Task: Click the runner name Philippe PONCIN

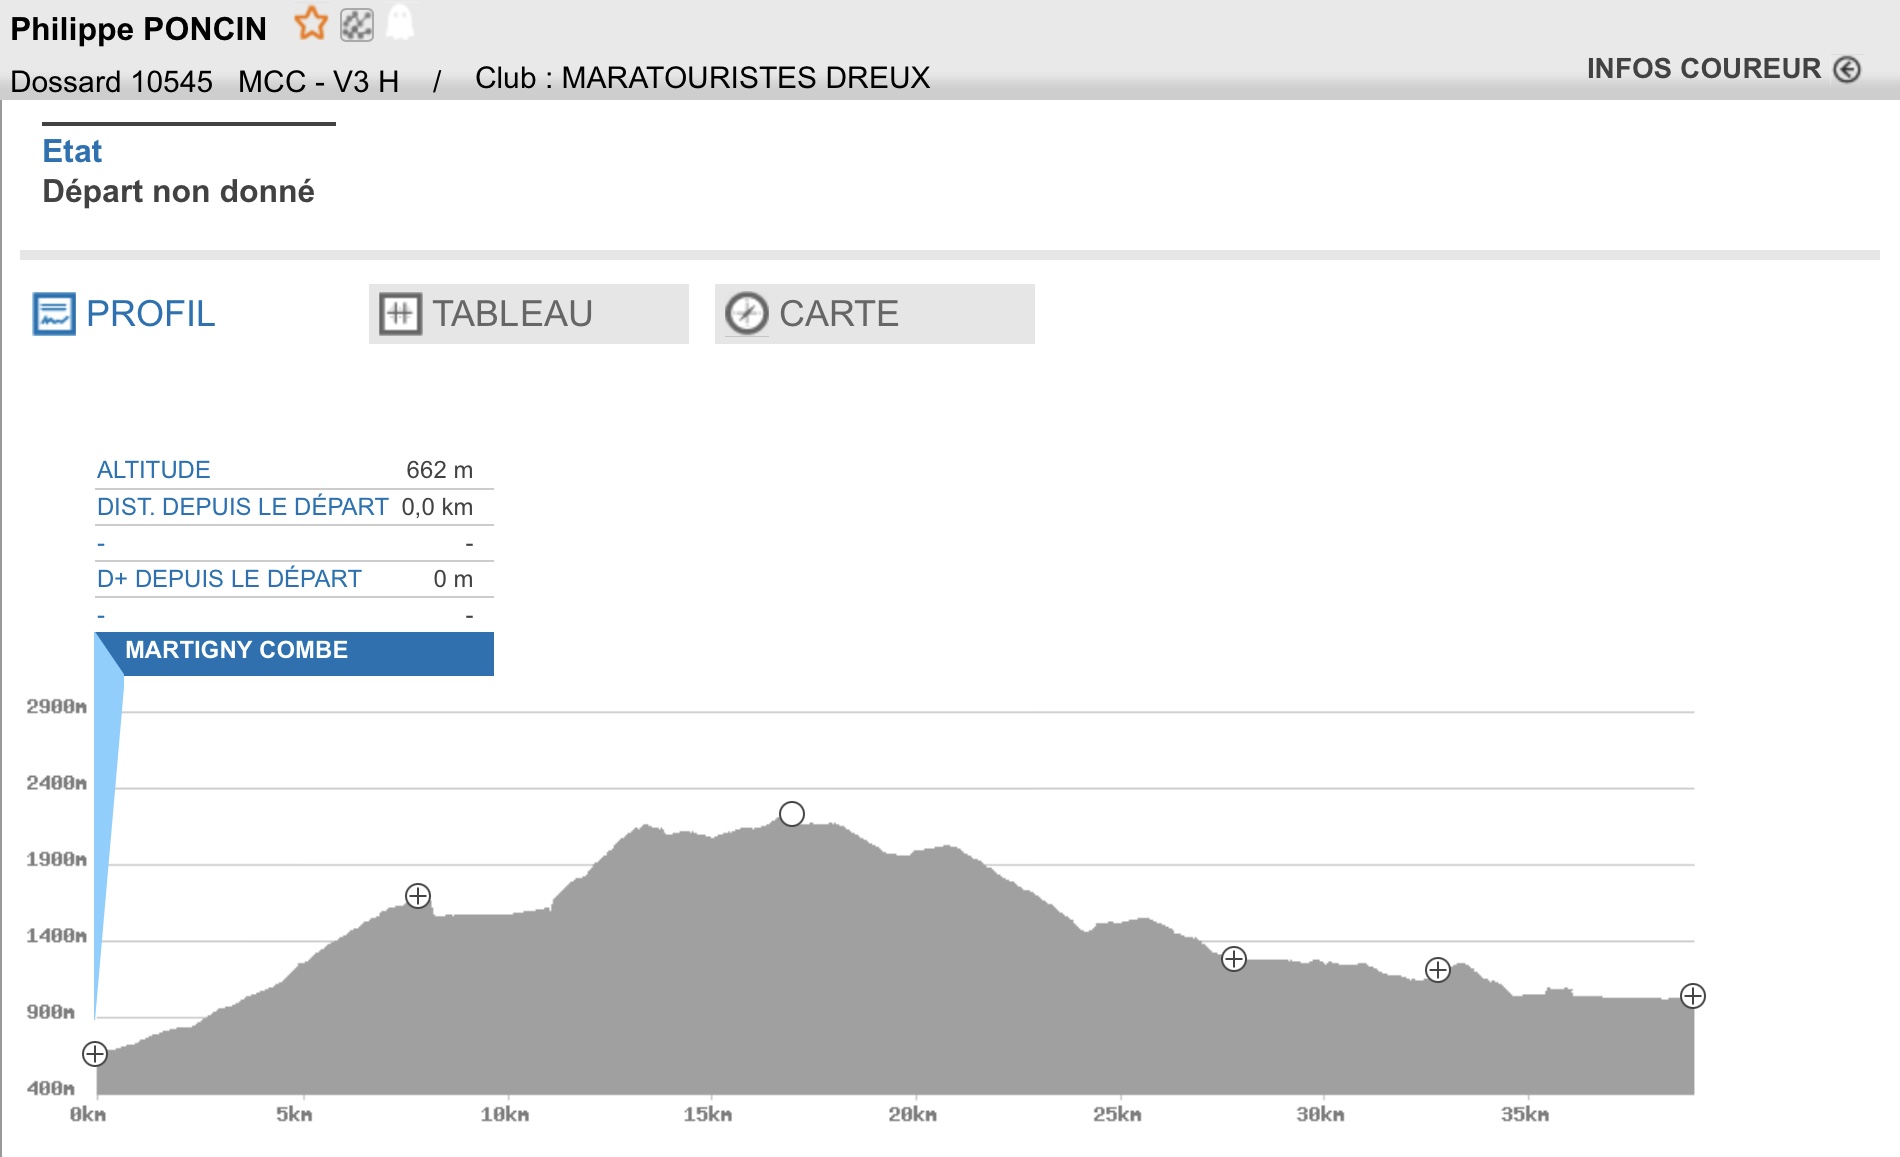Action: [138, 29]
